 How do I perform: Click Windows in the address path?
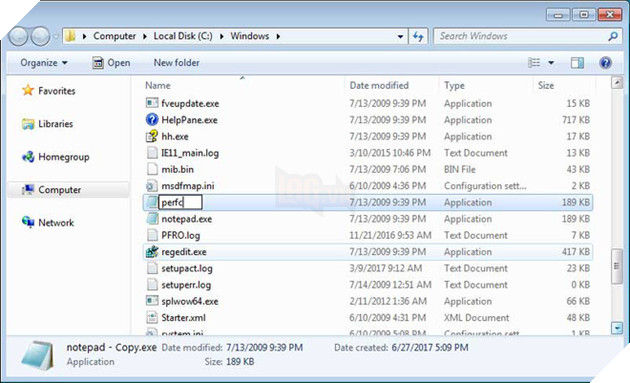[250, 36]
